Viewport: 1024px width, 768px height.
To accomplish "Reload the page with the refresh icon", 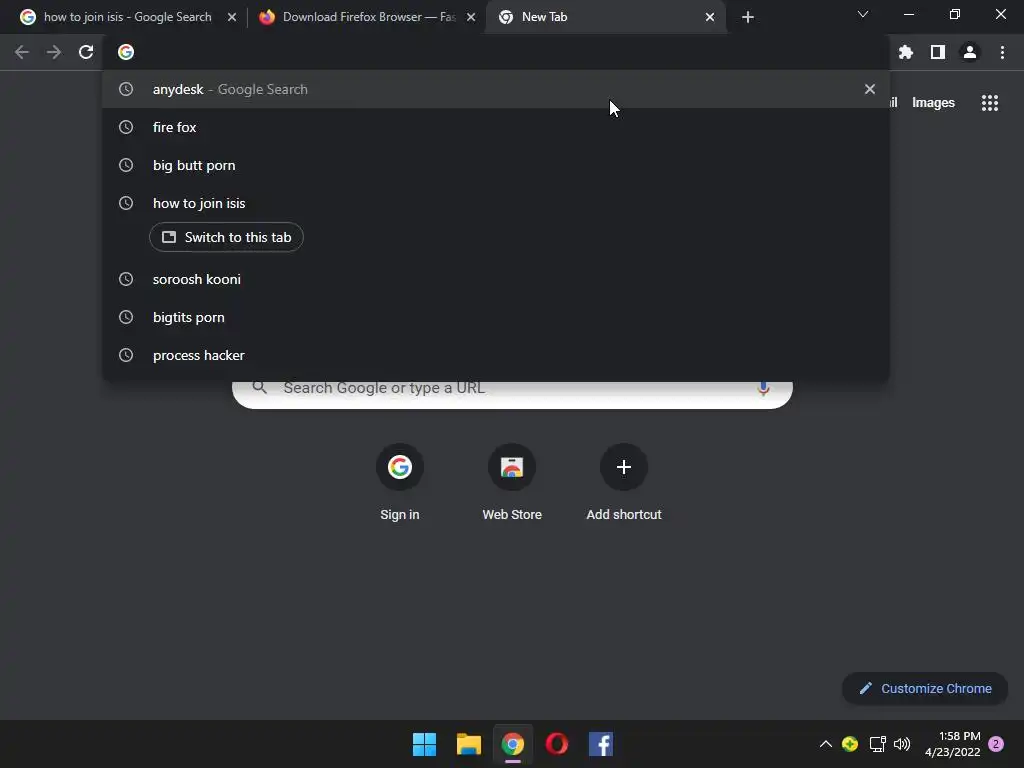I will point(86,52).
